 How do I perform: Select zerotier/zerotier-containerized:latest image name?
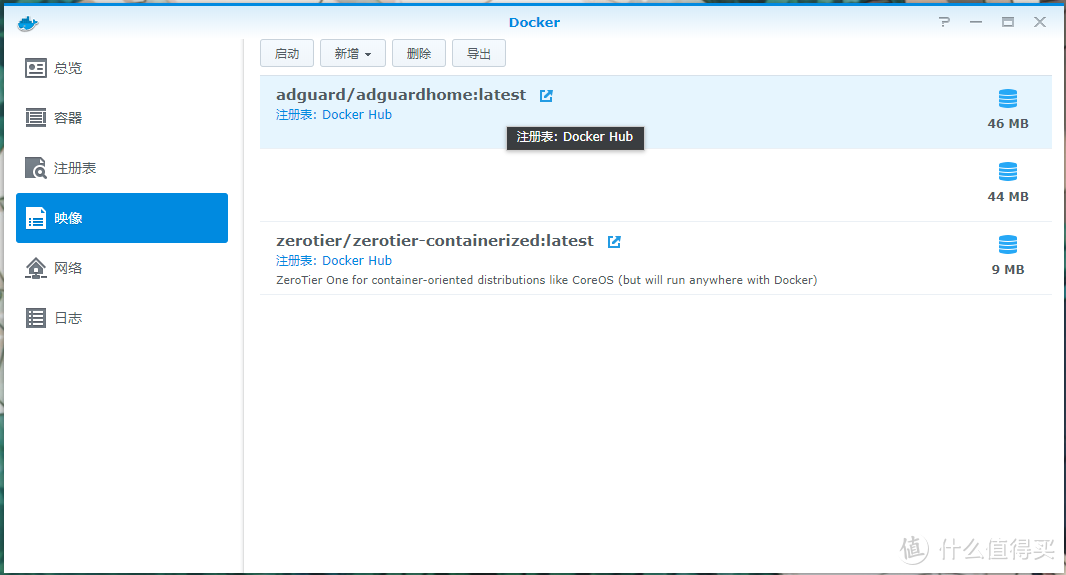(x=434, y=241)
